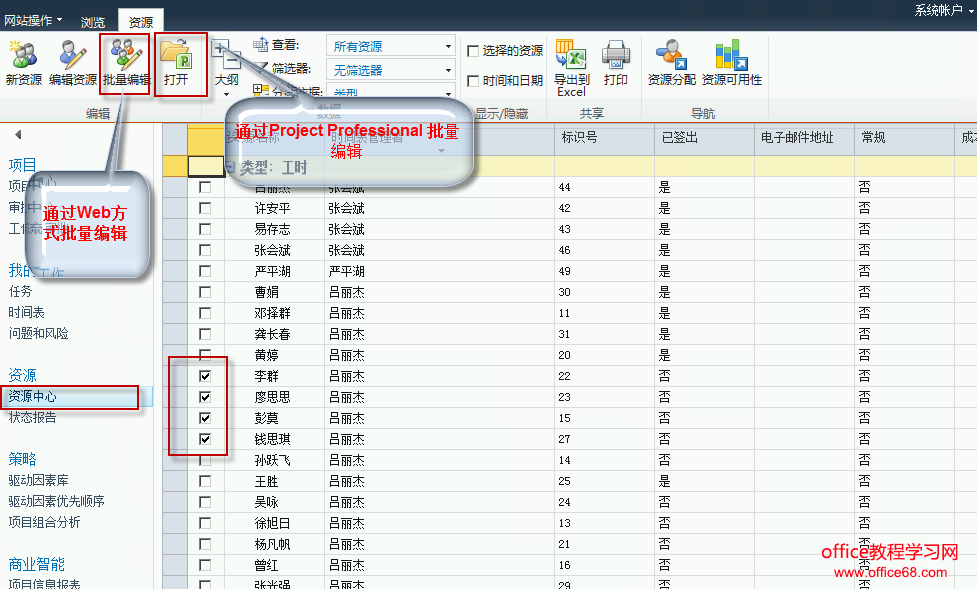This screenshot has height=589, width=977.
Task: Enable the 选择的资源 checkbox
Action: tap(473, 51)
